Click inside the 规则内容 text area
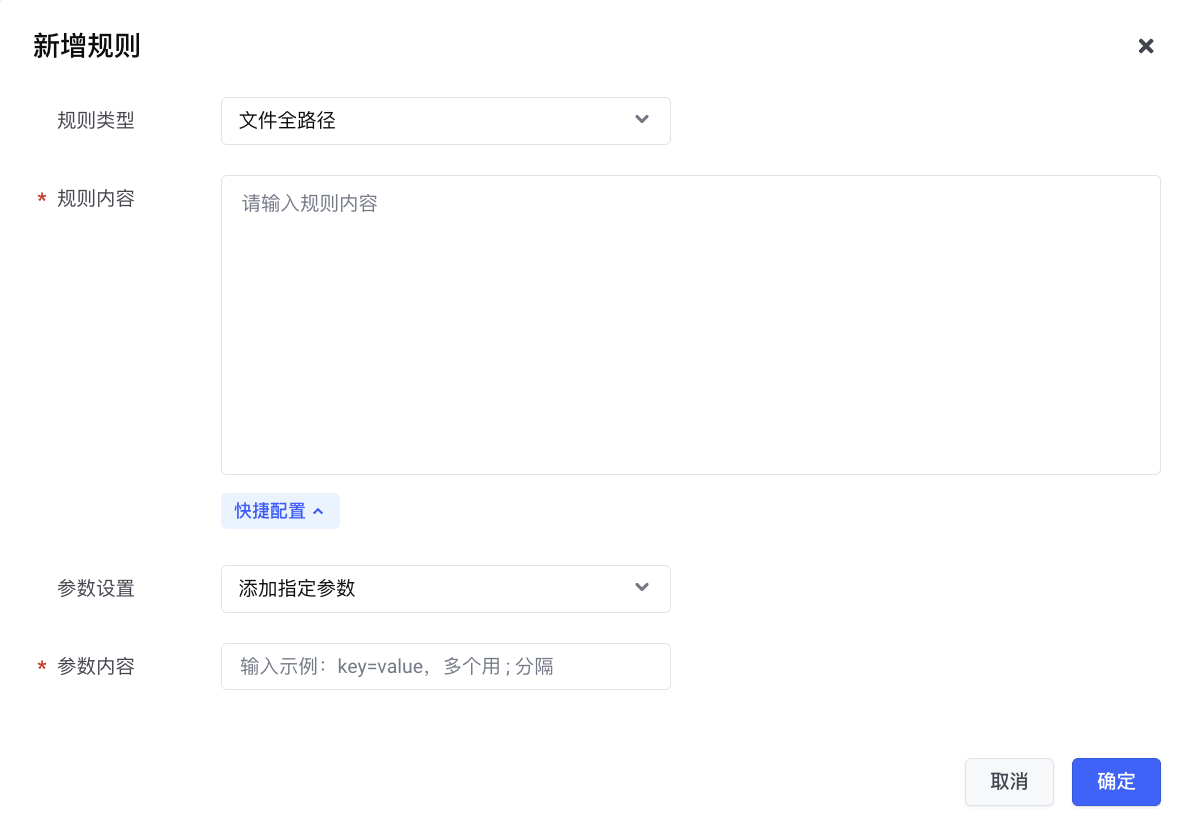Image resolution: width=1183 pixels, height=830 pixels. pyautogui.click(x=690, y=325)
